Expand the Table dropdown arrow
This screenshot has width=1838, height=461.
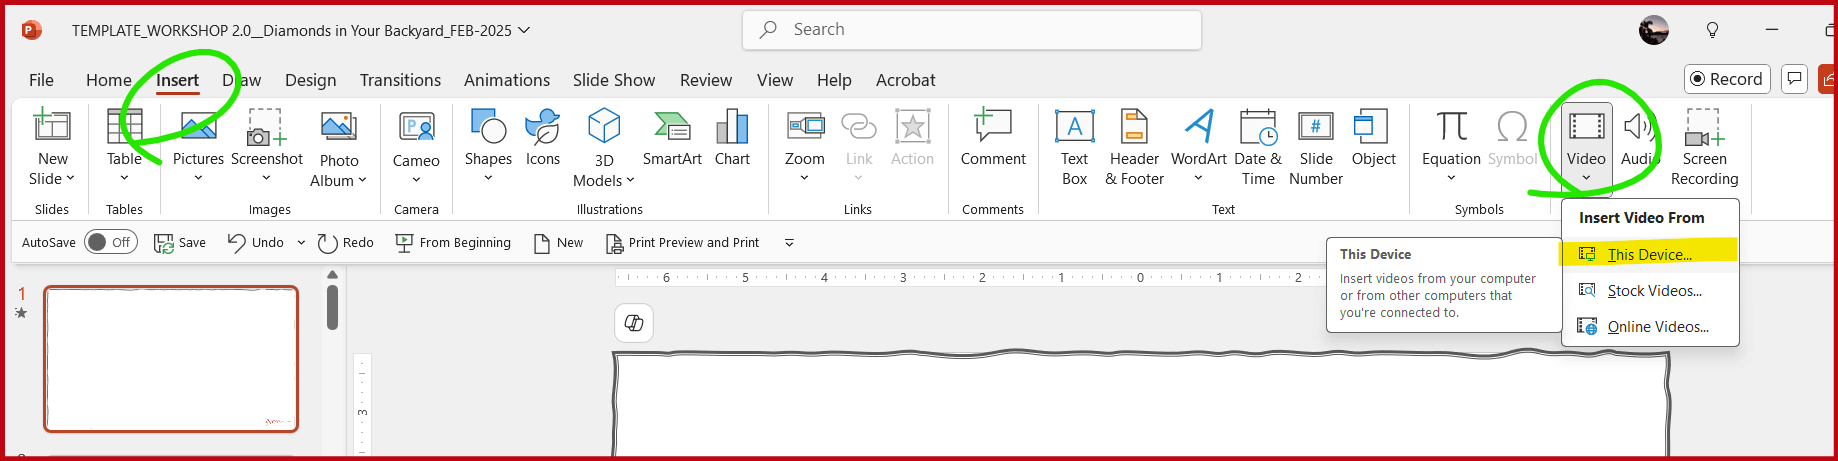click(124, 178)
